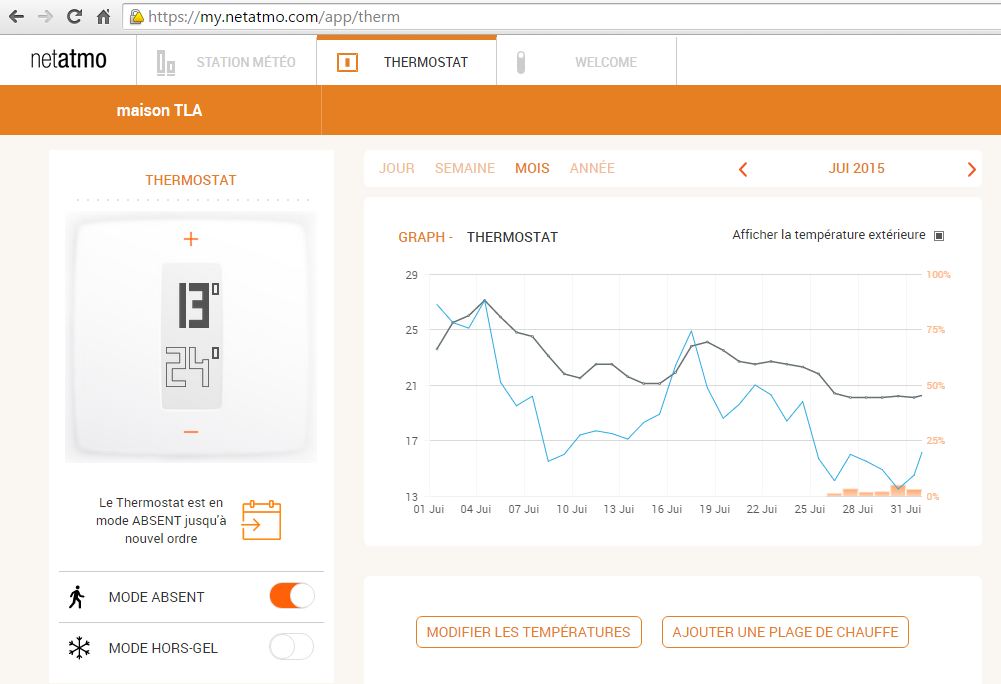Click the address bar URL field
1001x684 pixels.
(x=562, y=17)
